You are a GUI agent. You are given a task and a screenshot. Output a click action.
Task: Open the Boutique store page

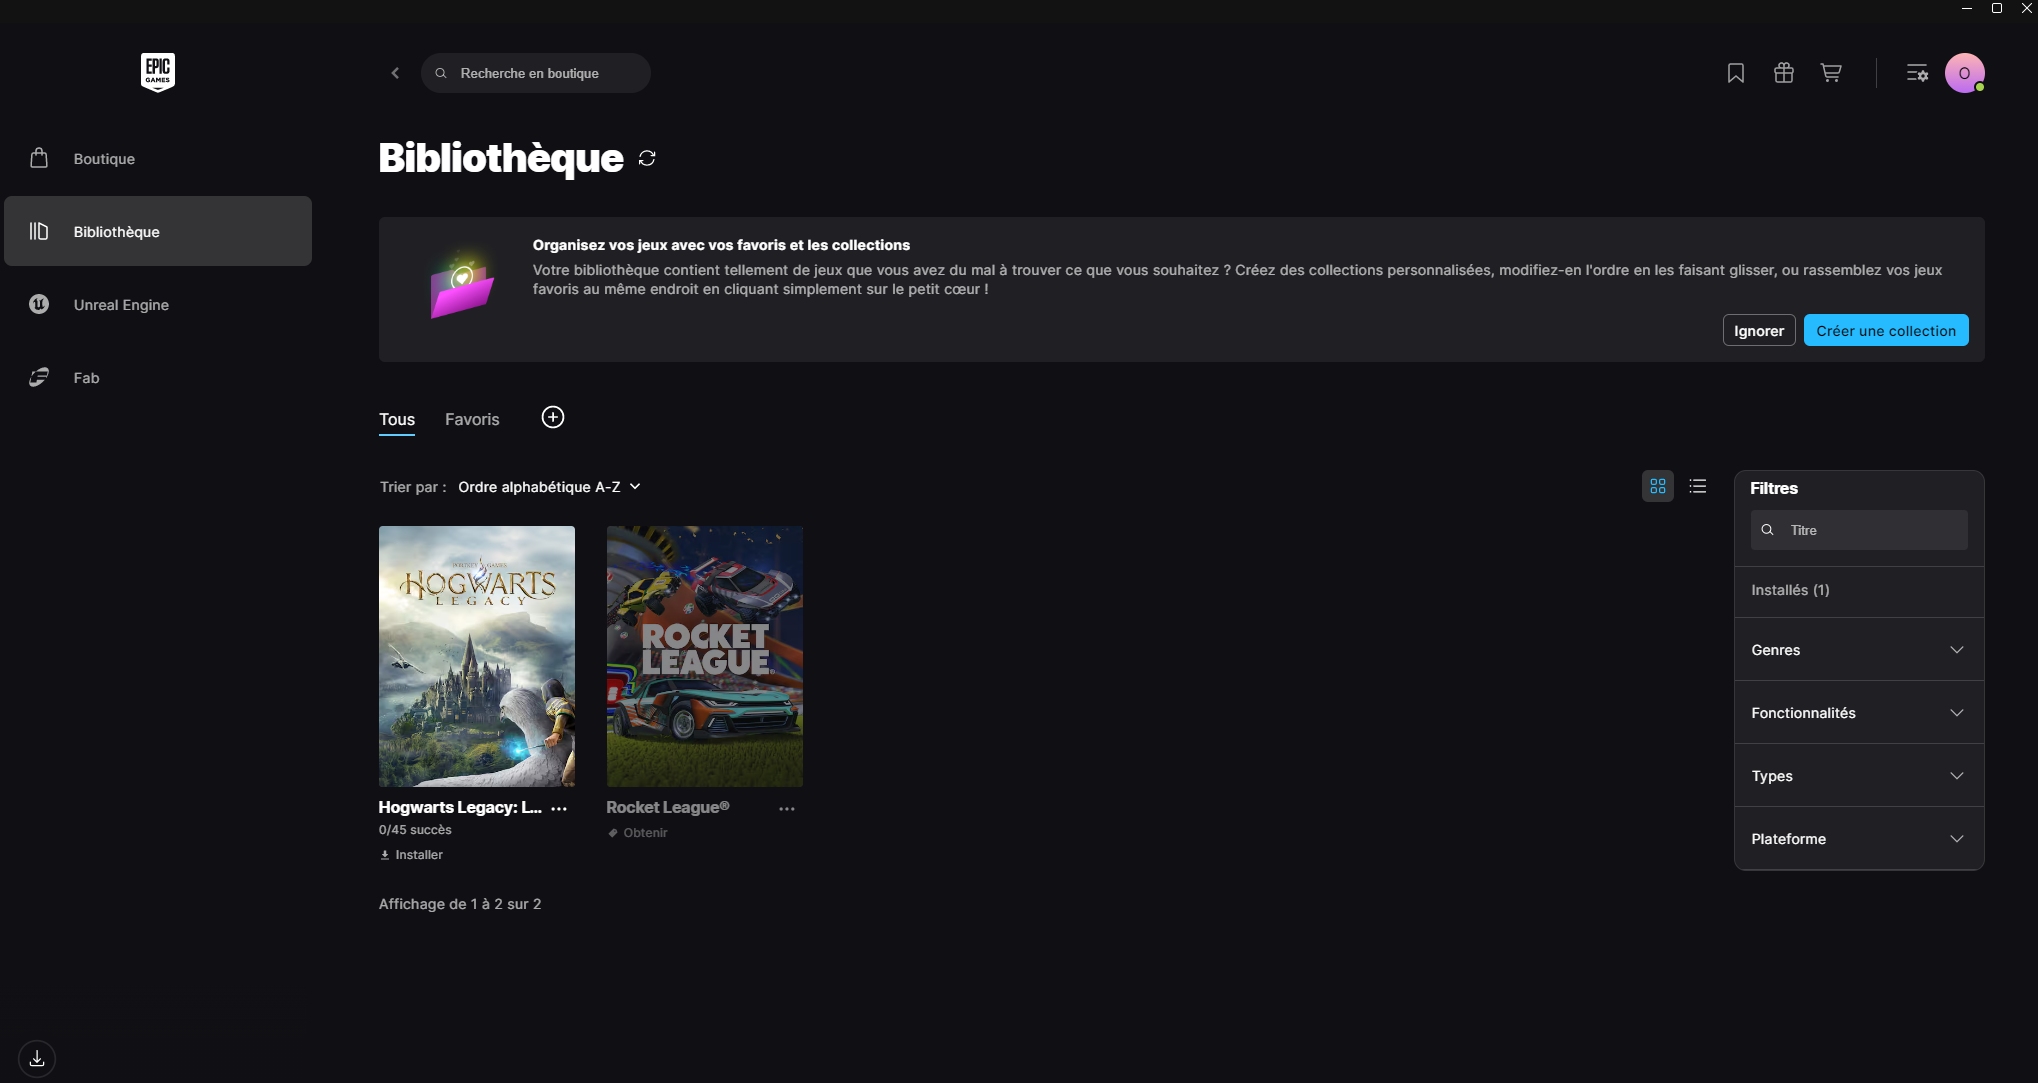tap(158, 158)
